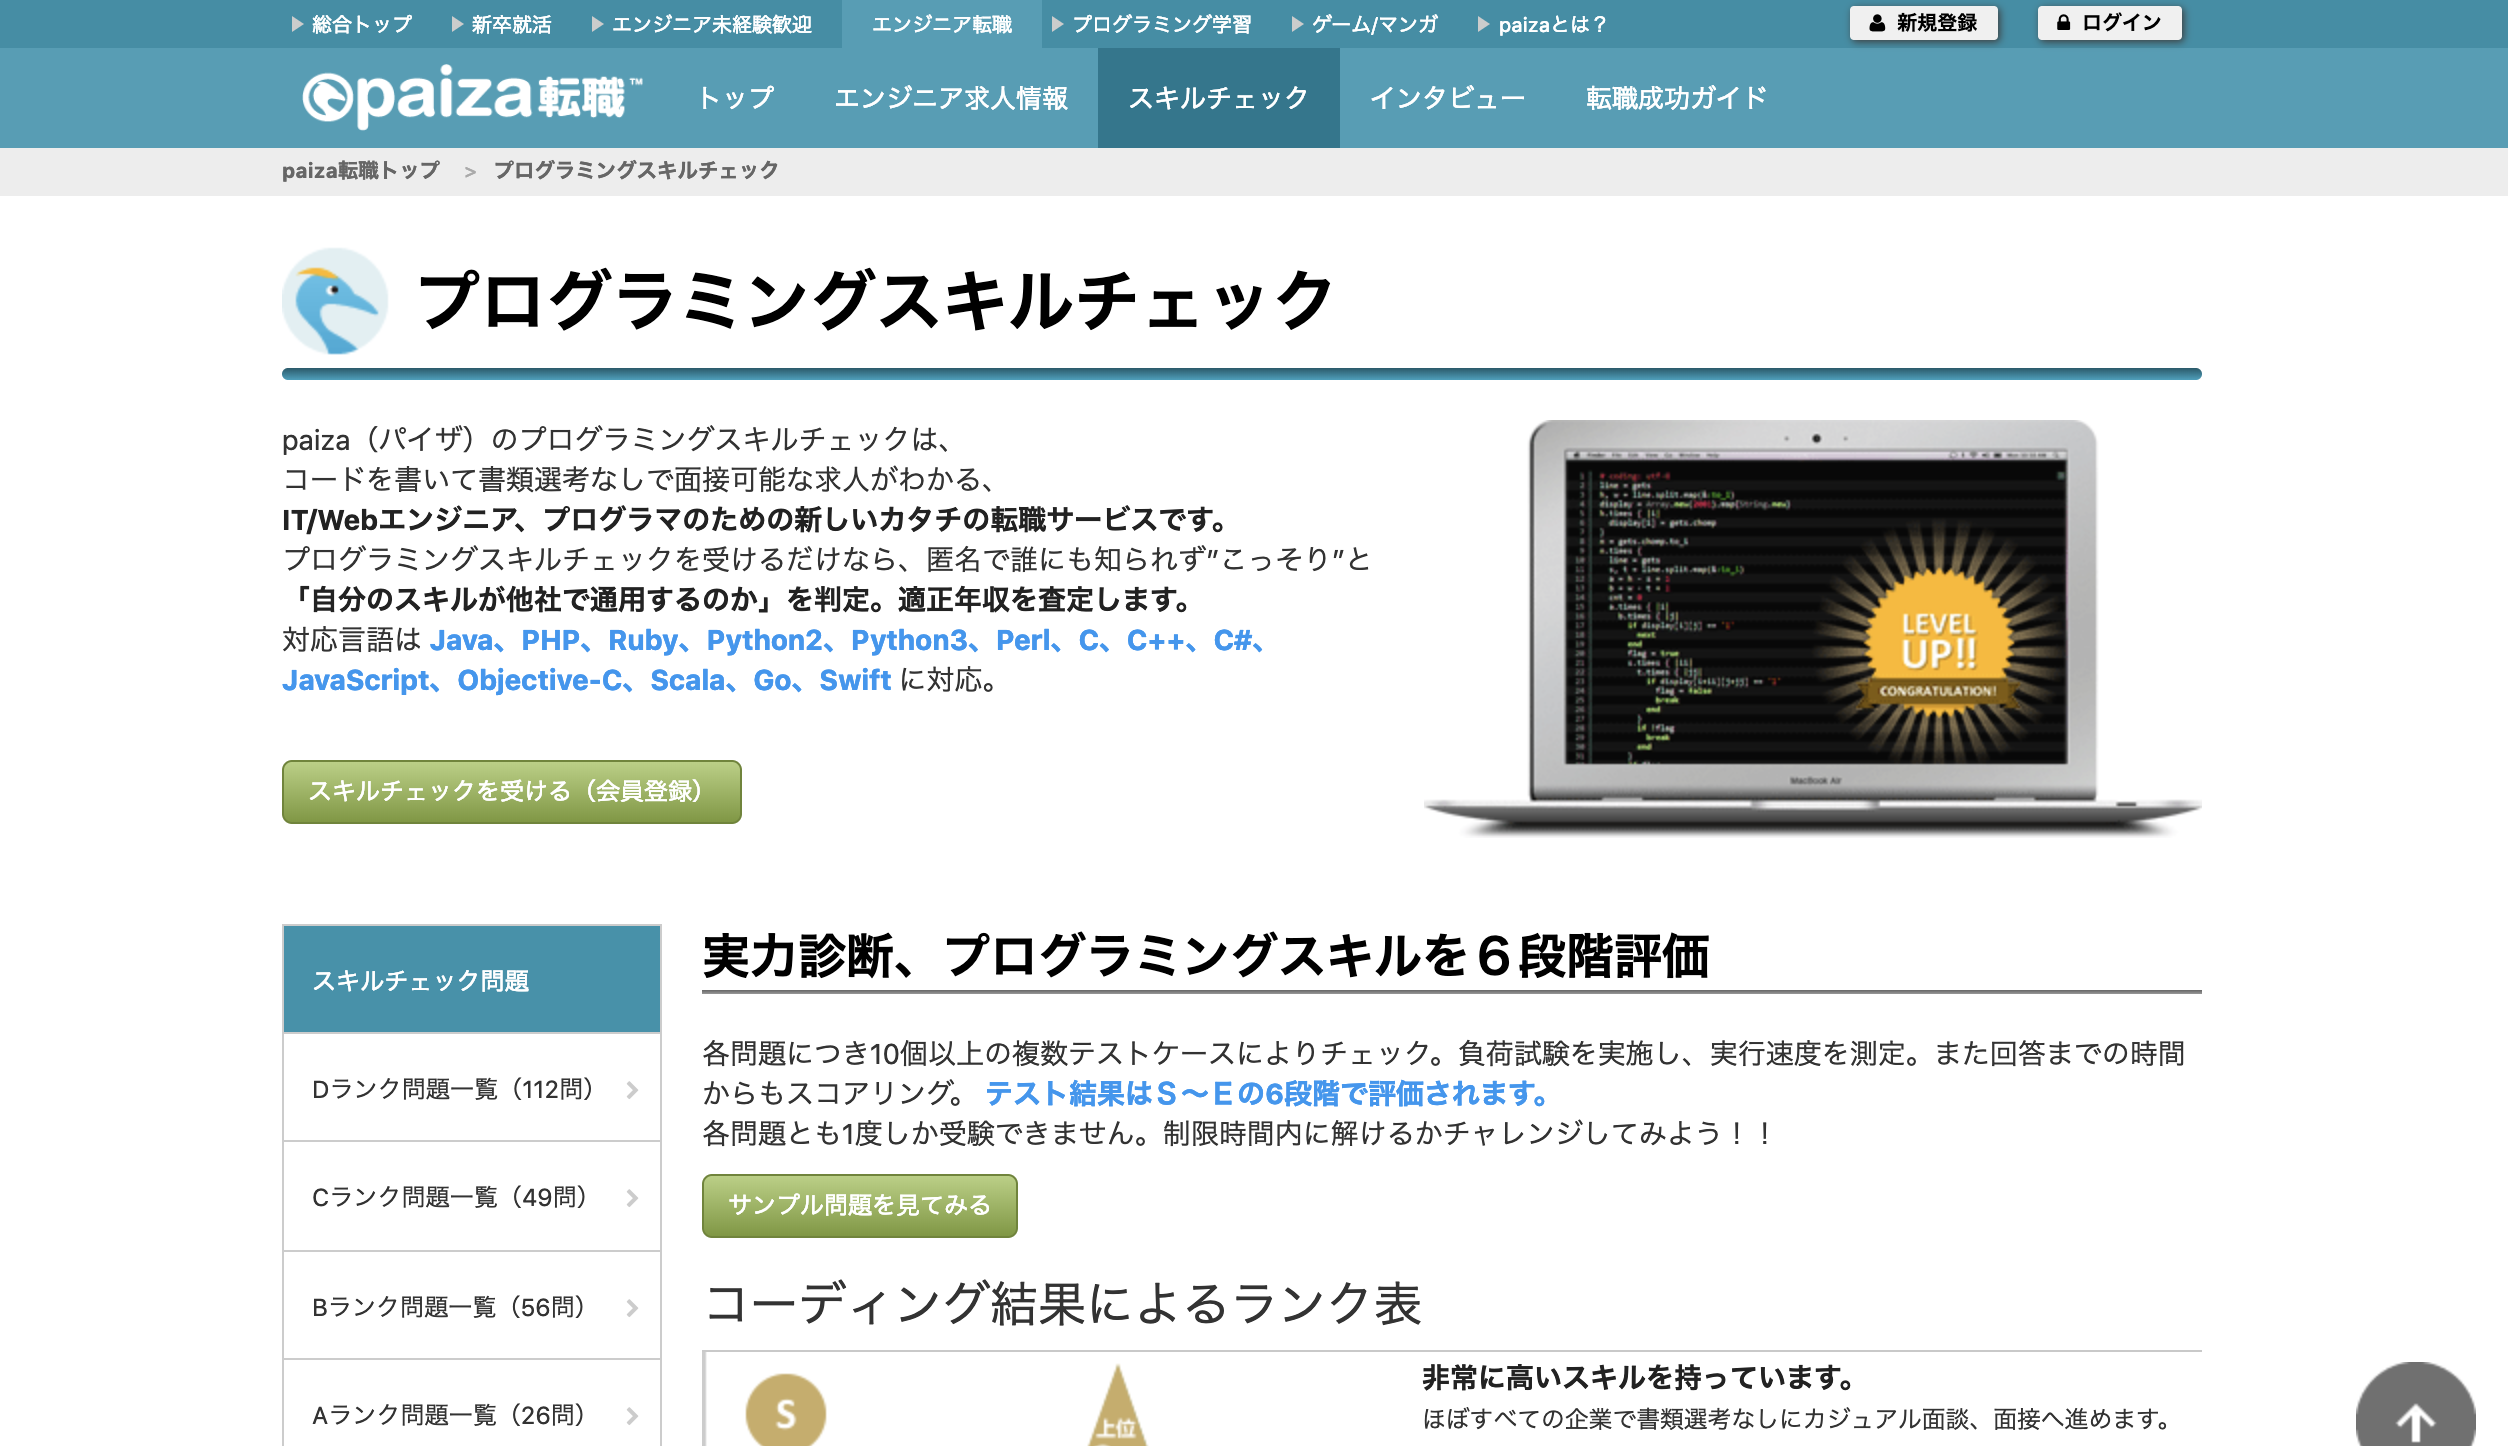Image resolution: width=2508 pixels, height=1446 pixels.
Task: Click the Go language link
Action: 772,680
